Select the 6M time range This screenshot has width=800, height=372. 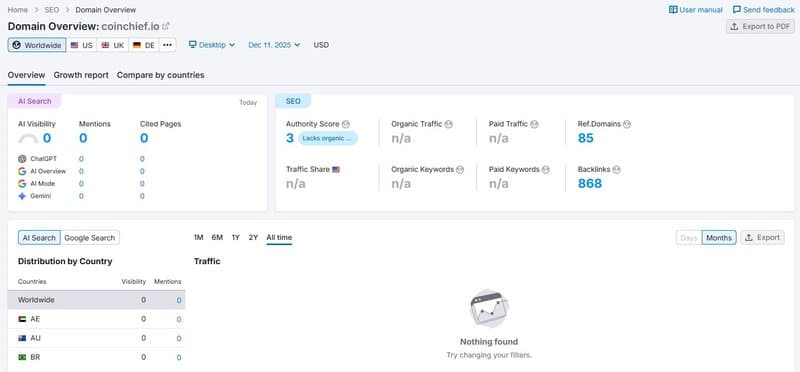tap(217, 237)
